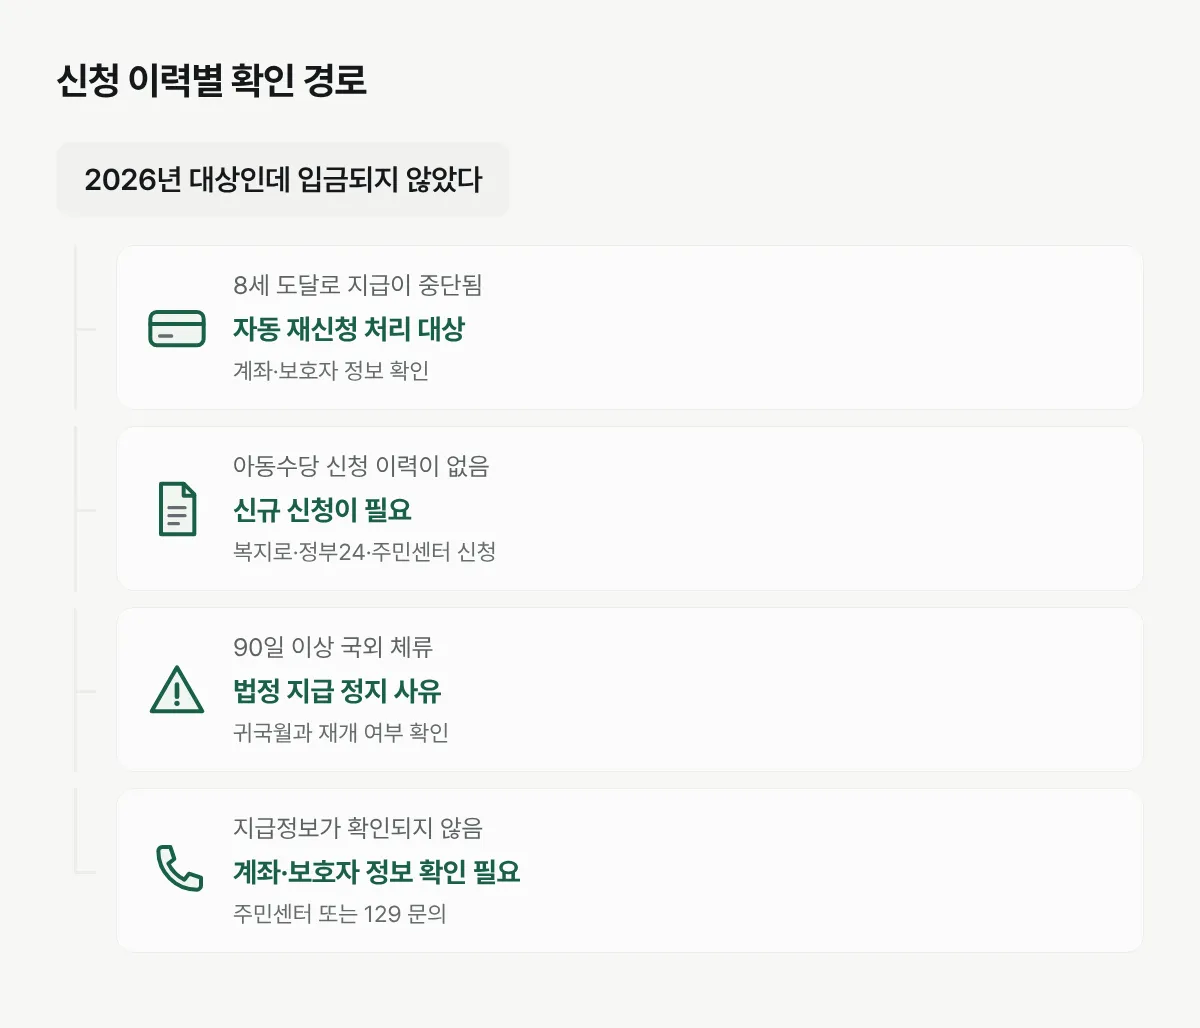Click the text 귀국월과 재개 여부 확인
The image size is (1200, 1028).
[x=341, y=733]
